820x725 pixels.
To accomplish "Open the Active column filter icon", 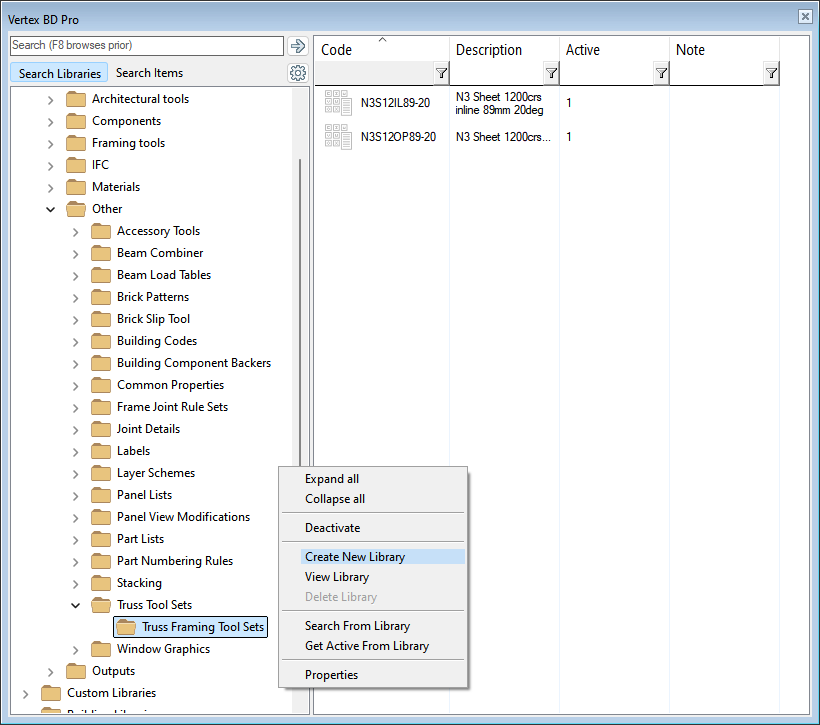I will (x=661, y=73).
